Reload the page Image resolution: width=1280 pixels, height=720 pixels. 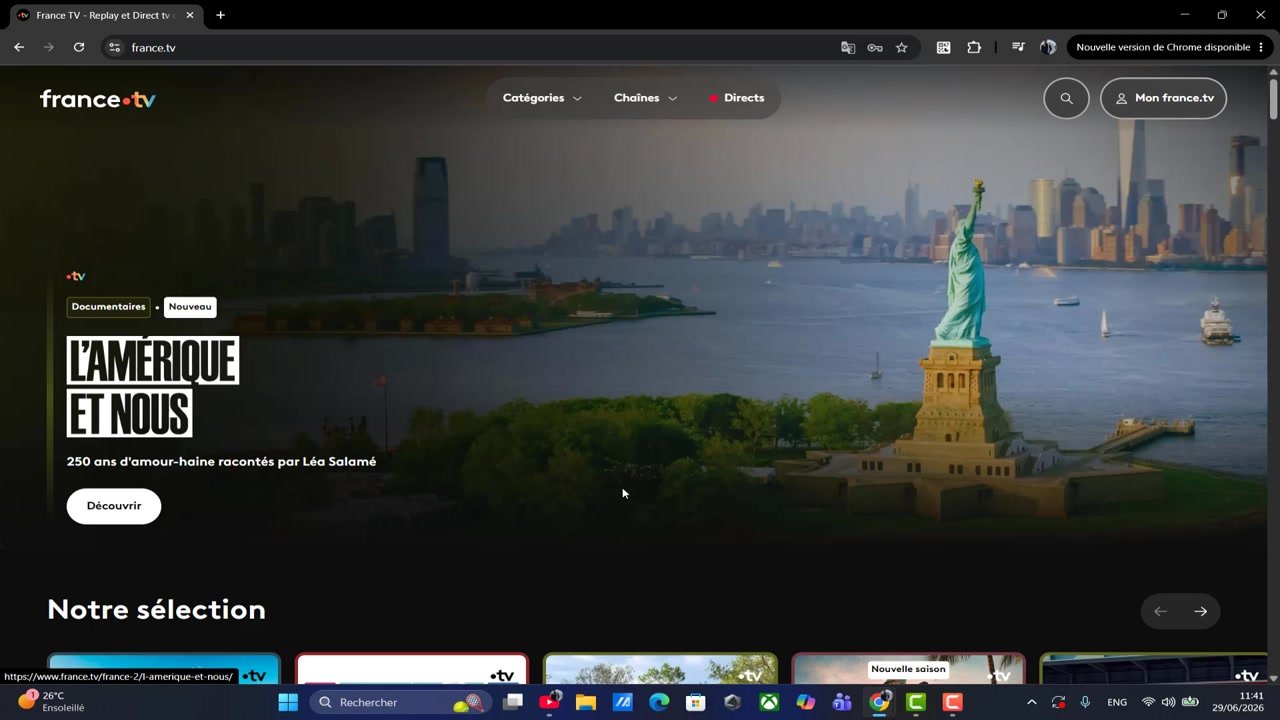pyautogui.click(x=79, y=47)
